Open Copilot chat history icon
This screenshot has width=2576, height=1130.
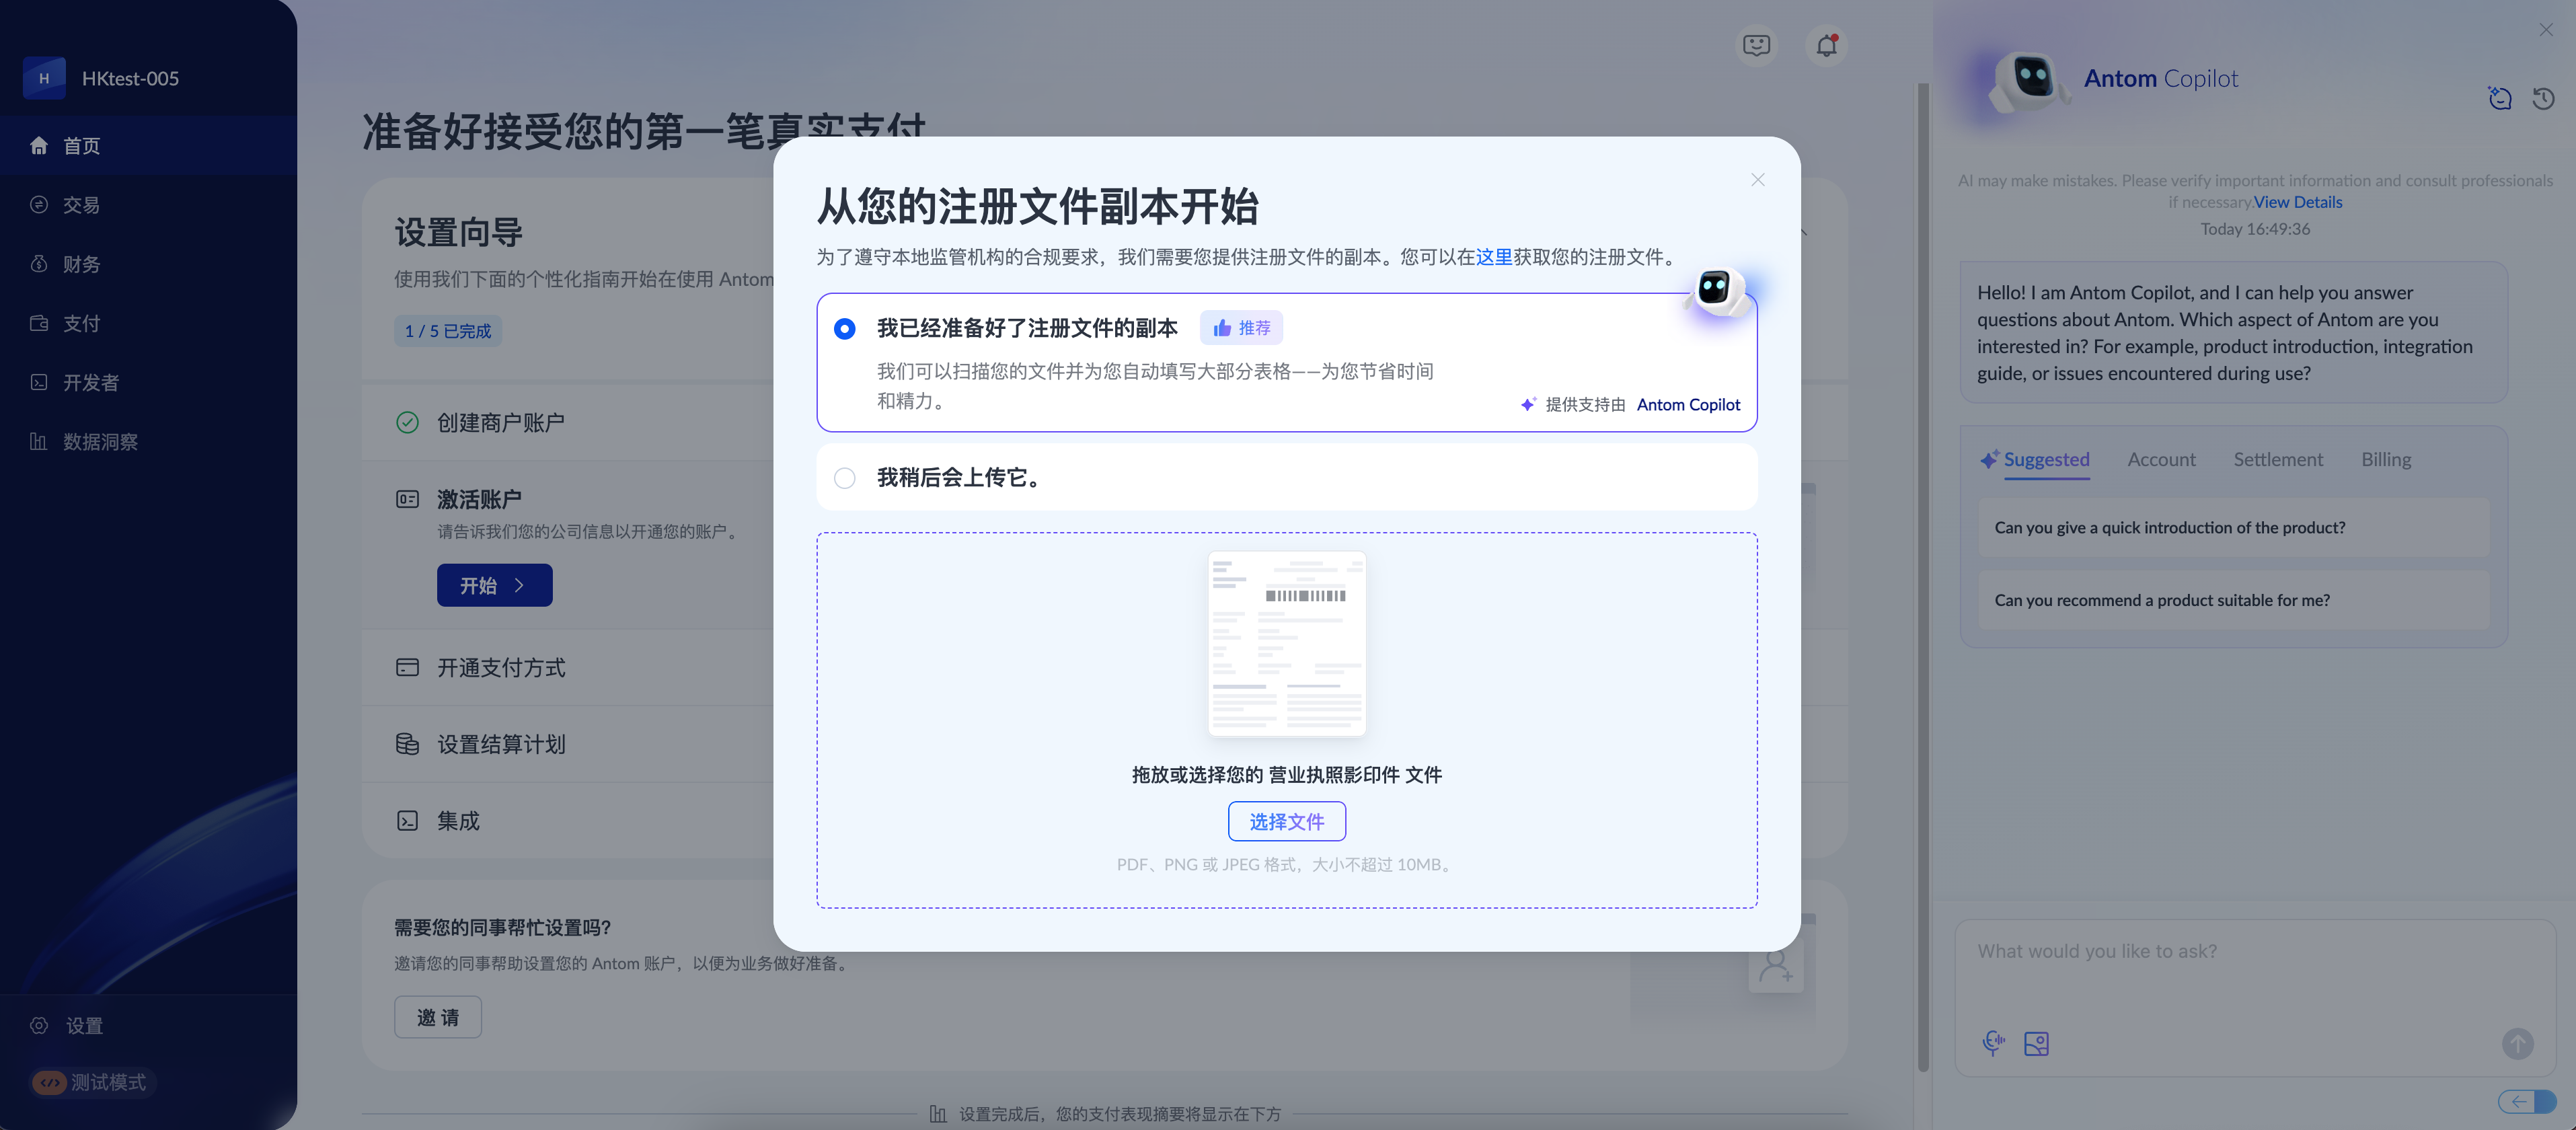2543,98
